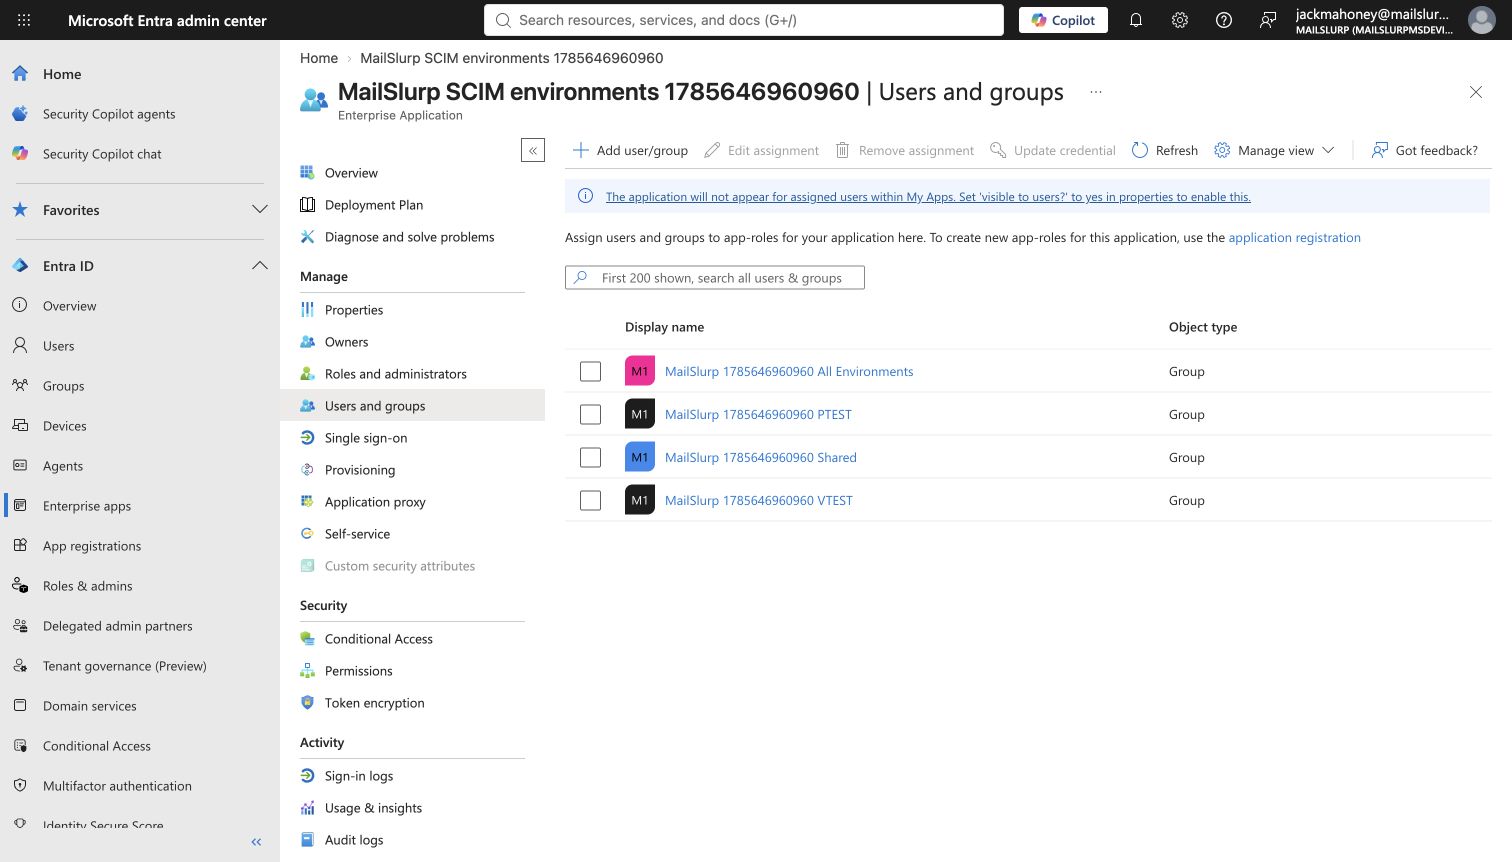Open MailSlurp 1785646960960 PTEST group link
The image size is (1512, 862).
click(758, 414)
